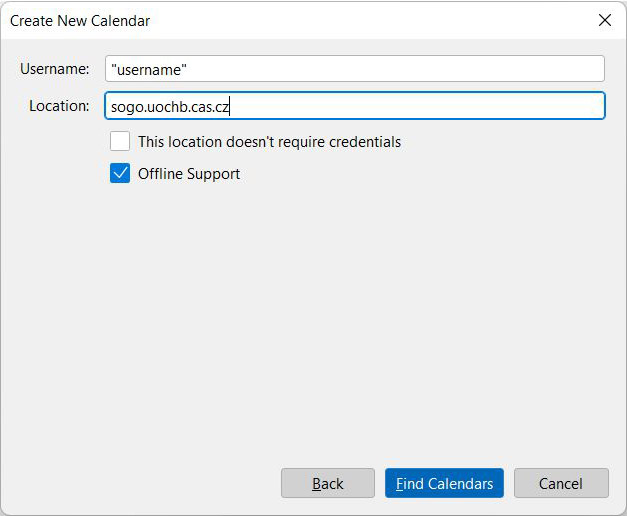Image resolution: width=627 pixels, height=516 pixels.
Task: Cancel the calendar creation
Action: [x=561, y=483]
